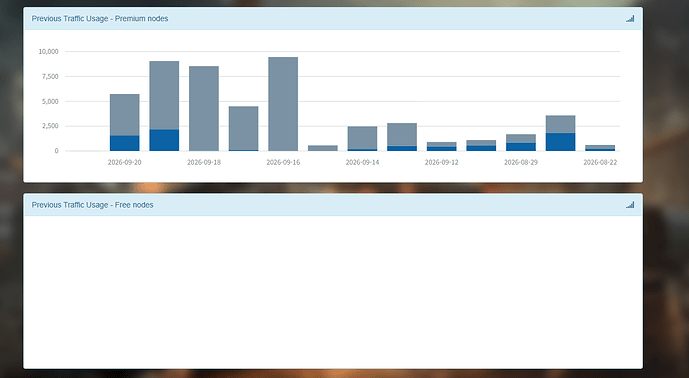Click blue segment between 2026-08-29 and 2026-08-22

pos(560,142)
